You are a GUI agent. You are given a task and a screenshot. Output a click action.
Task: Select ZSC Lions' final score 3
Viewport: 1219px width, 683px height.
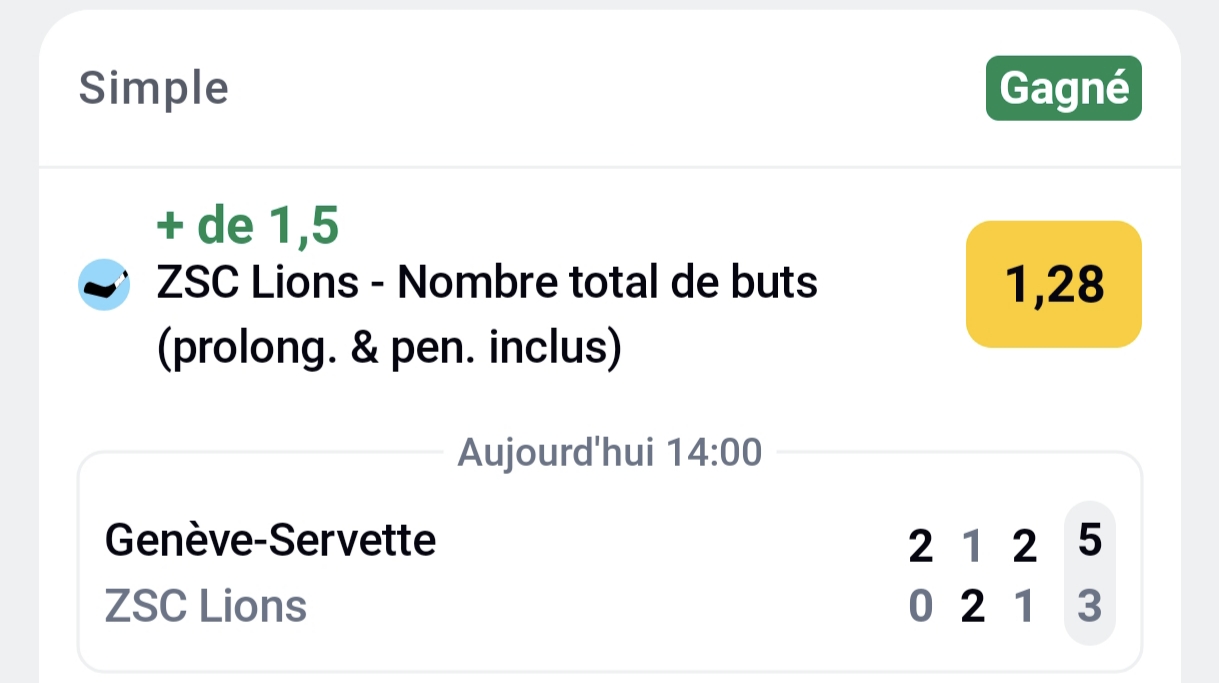click(x=1089, y=606)
